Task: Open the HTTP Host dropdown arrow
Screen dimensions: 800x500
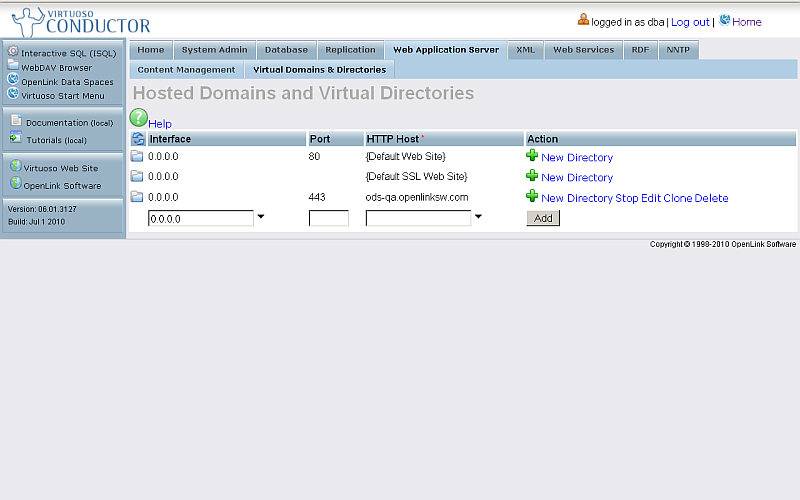Action: point(479,217)
